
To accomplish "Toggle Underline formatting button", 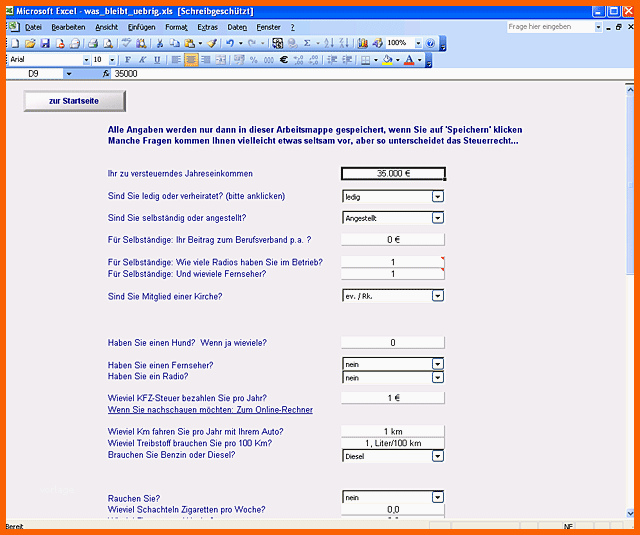I will 157,60.
